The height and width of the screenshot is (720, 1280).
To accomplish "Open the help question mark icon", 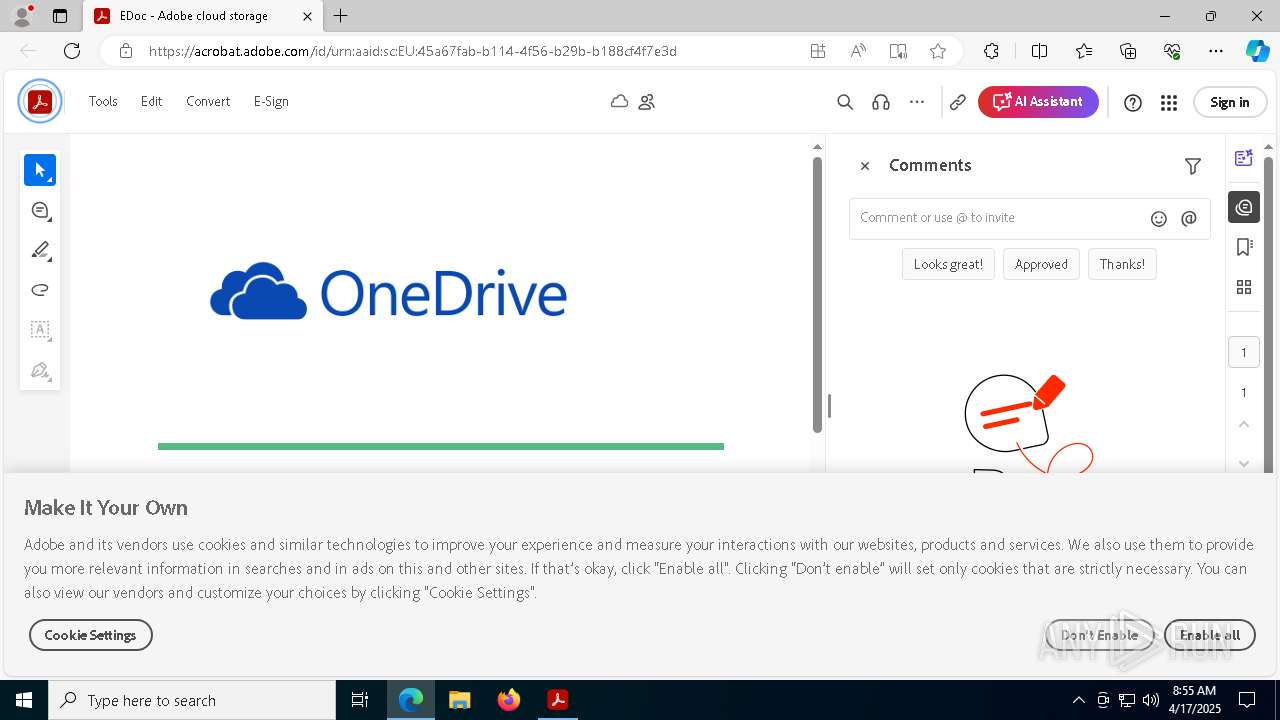I will 1133,102.
